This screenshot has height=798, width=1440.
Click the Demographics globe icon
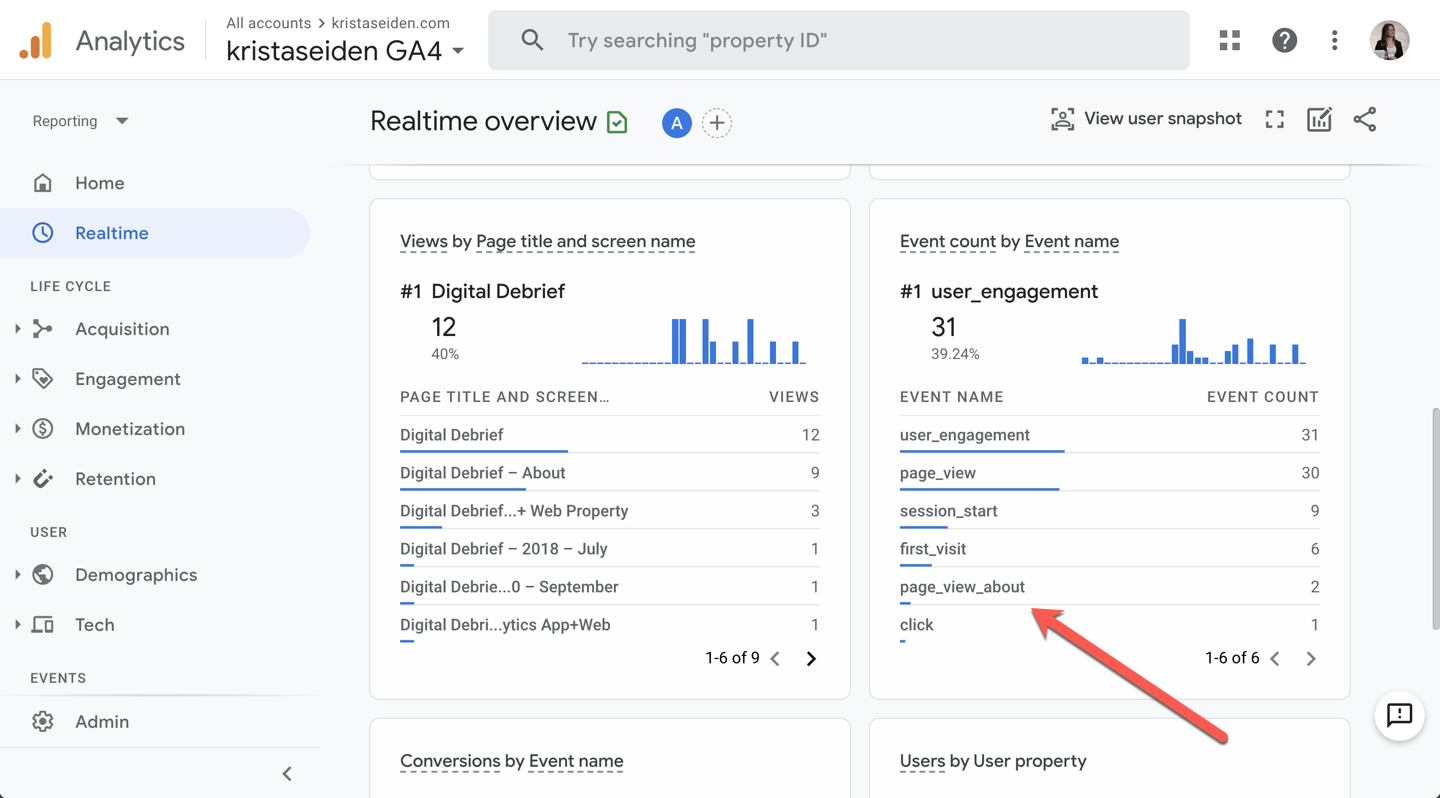pyautogui.click(x=42, y=575)
